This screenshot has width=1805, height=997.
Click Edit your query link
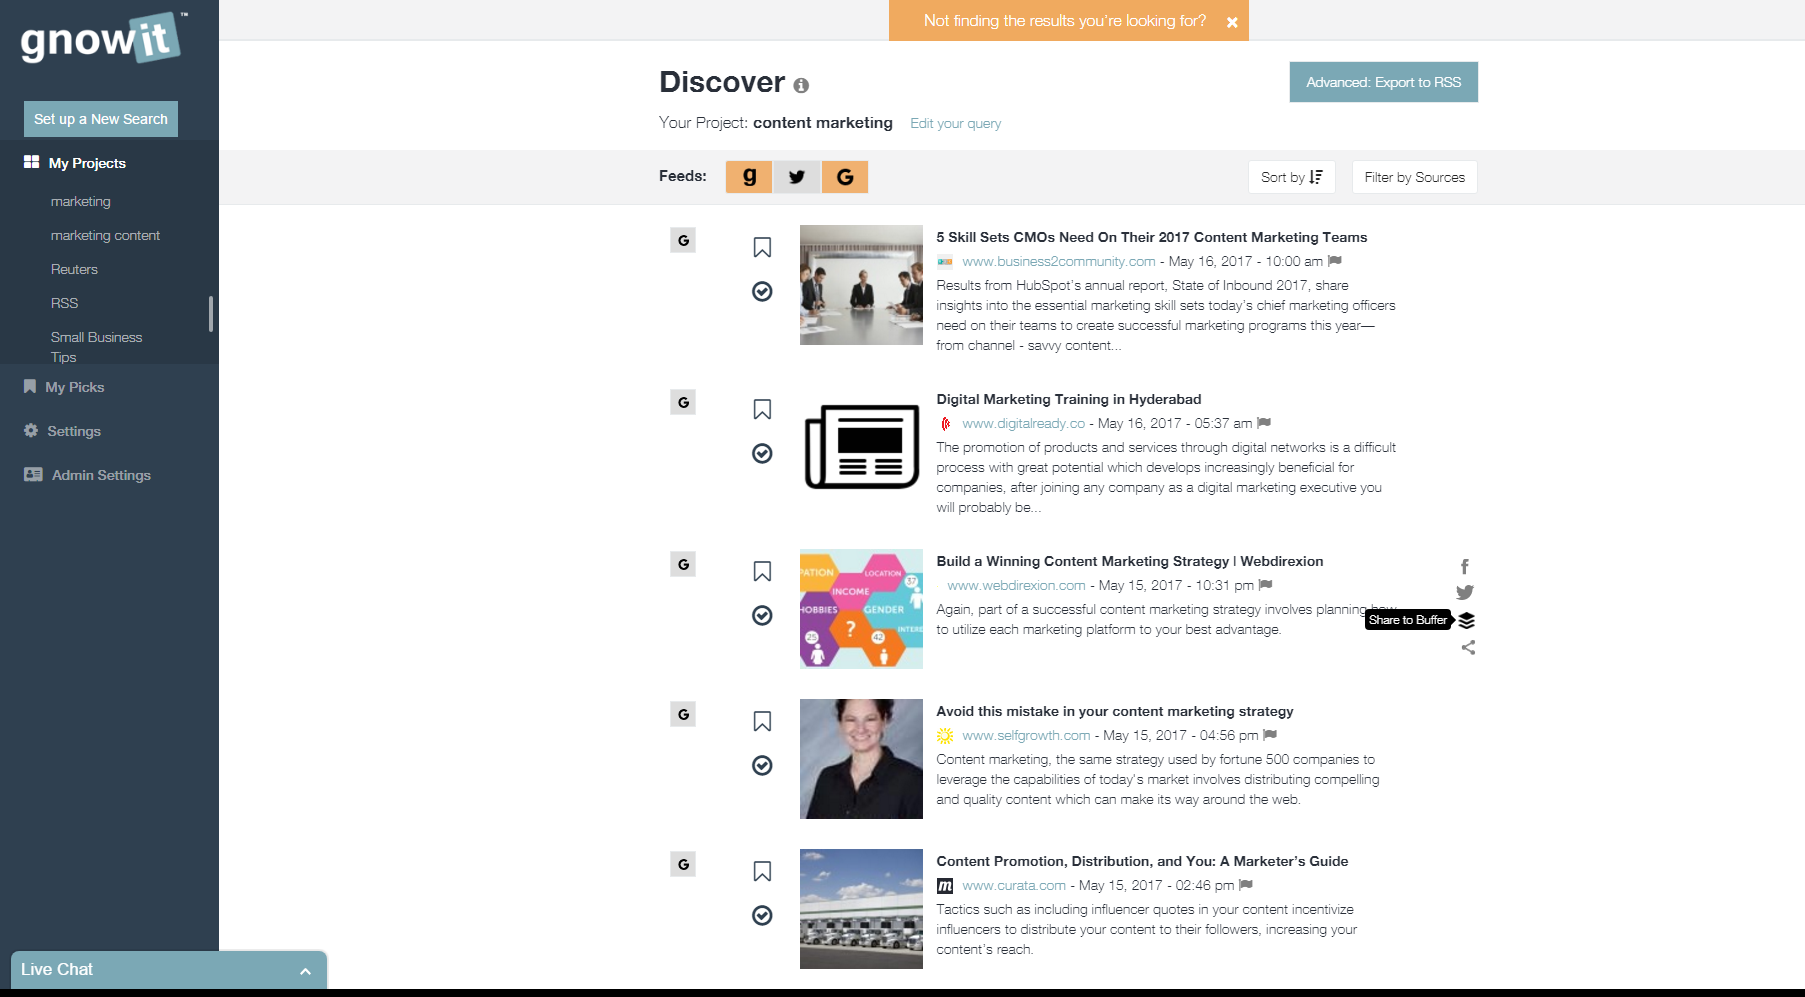[x=955, y=123]
